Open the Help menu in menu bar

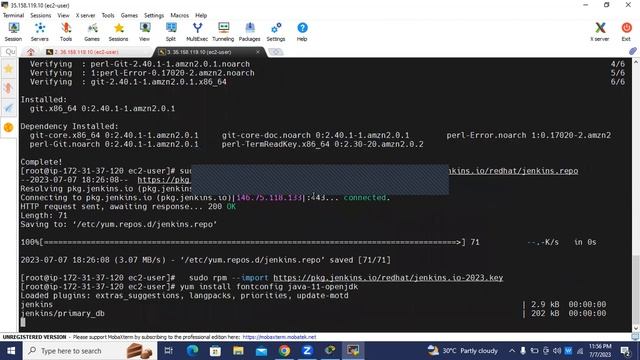click(x=201, y=15)
